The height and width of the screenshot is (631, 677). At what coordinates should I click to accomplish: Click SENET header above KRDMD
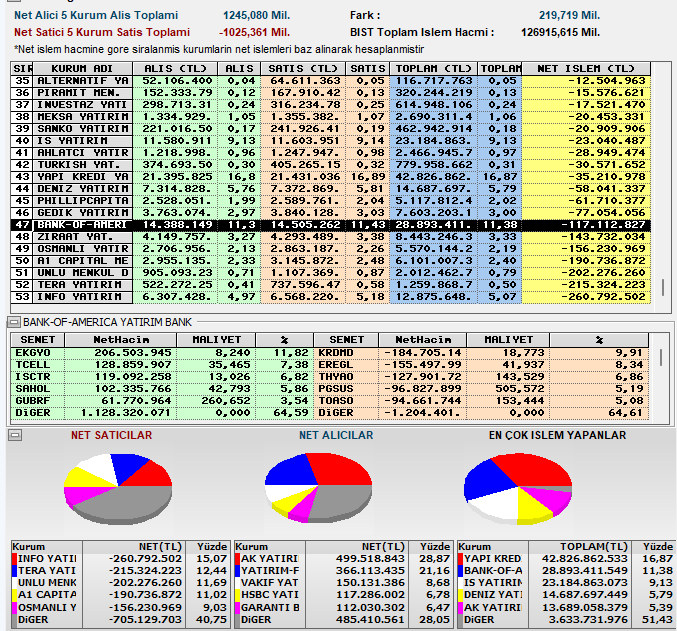click(x=346, y=339)
